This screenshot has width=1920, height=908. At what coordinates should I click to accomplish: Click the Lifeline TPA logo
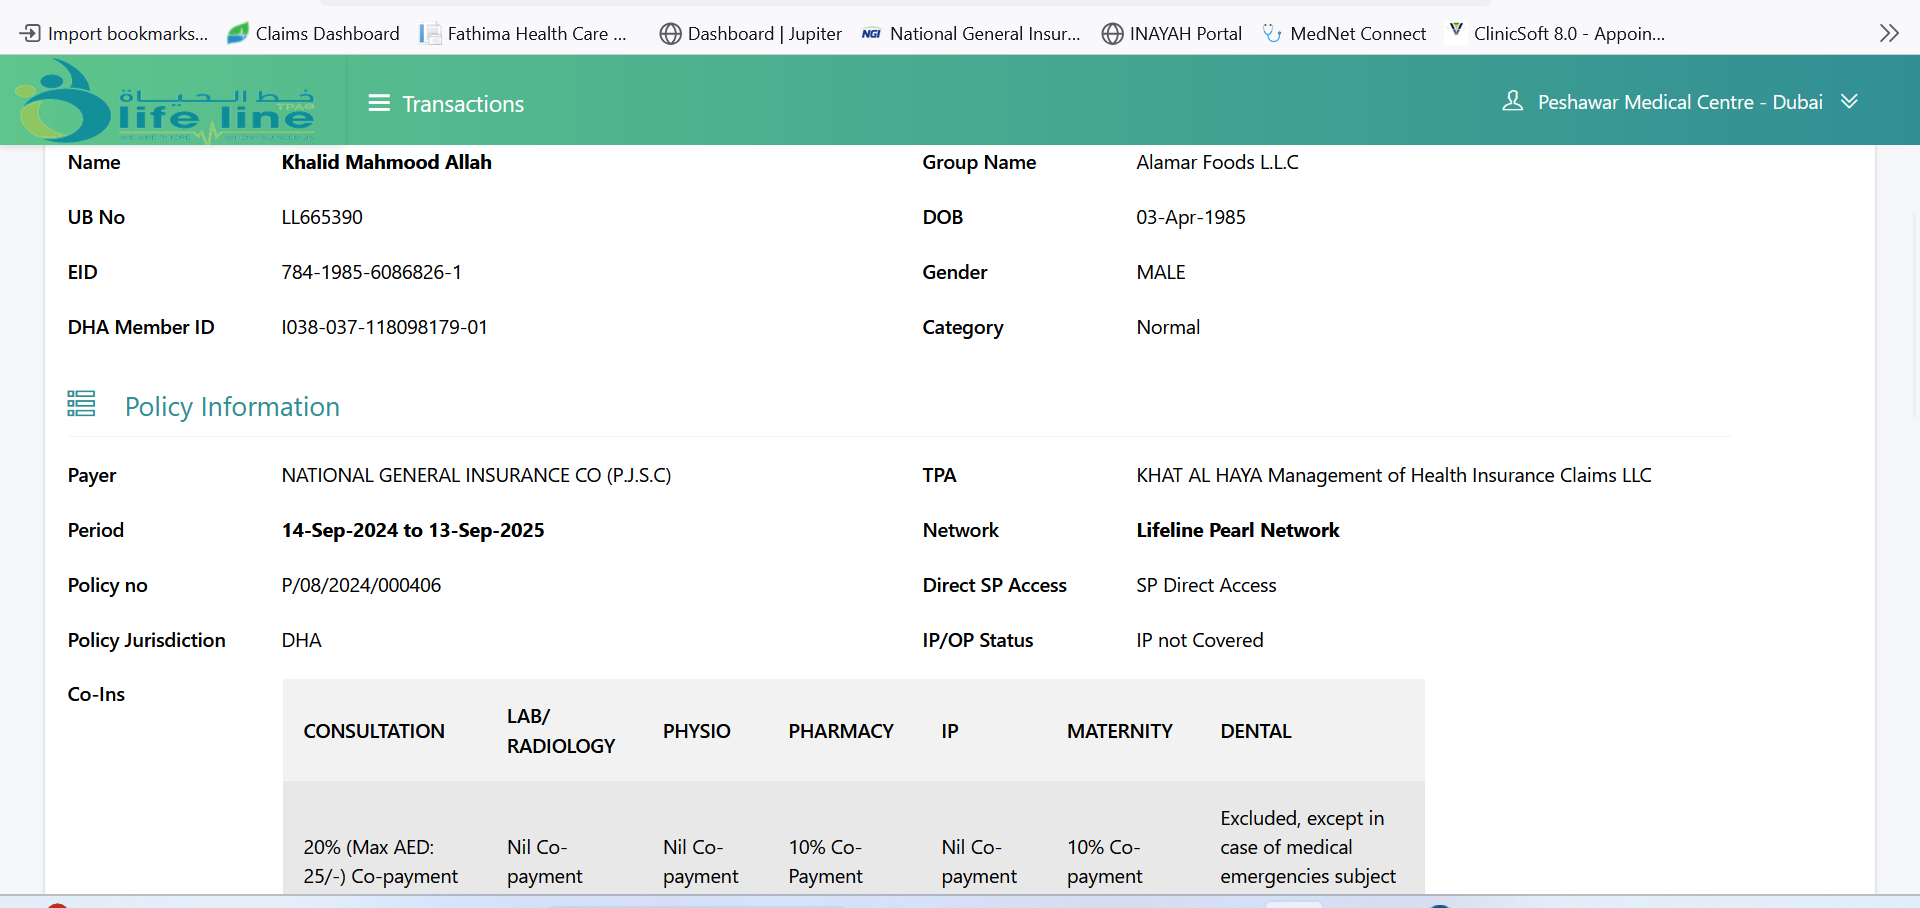166,102
